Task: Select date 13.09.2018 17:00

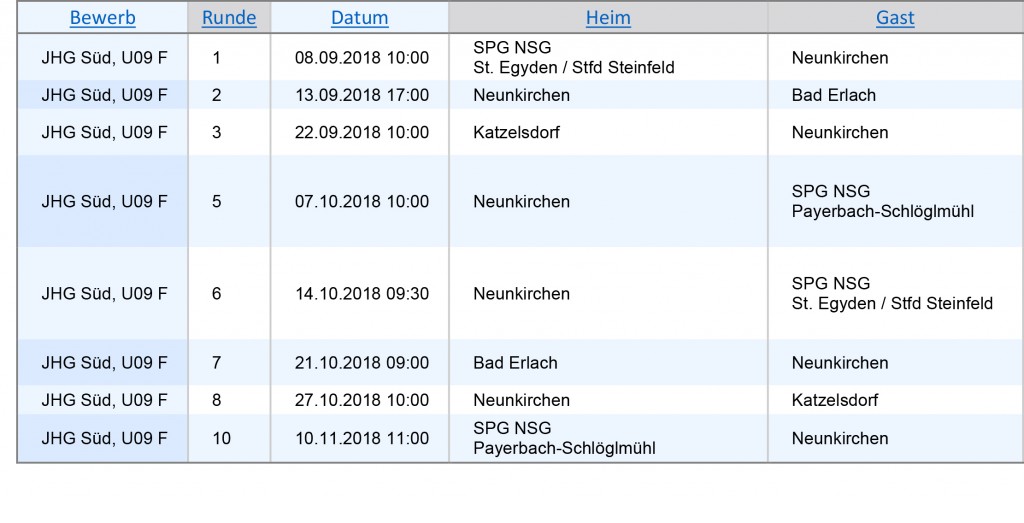Action: 362,95
